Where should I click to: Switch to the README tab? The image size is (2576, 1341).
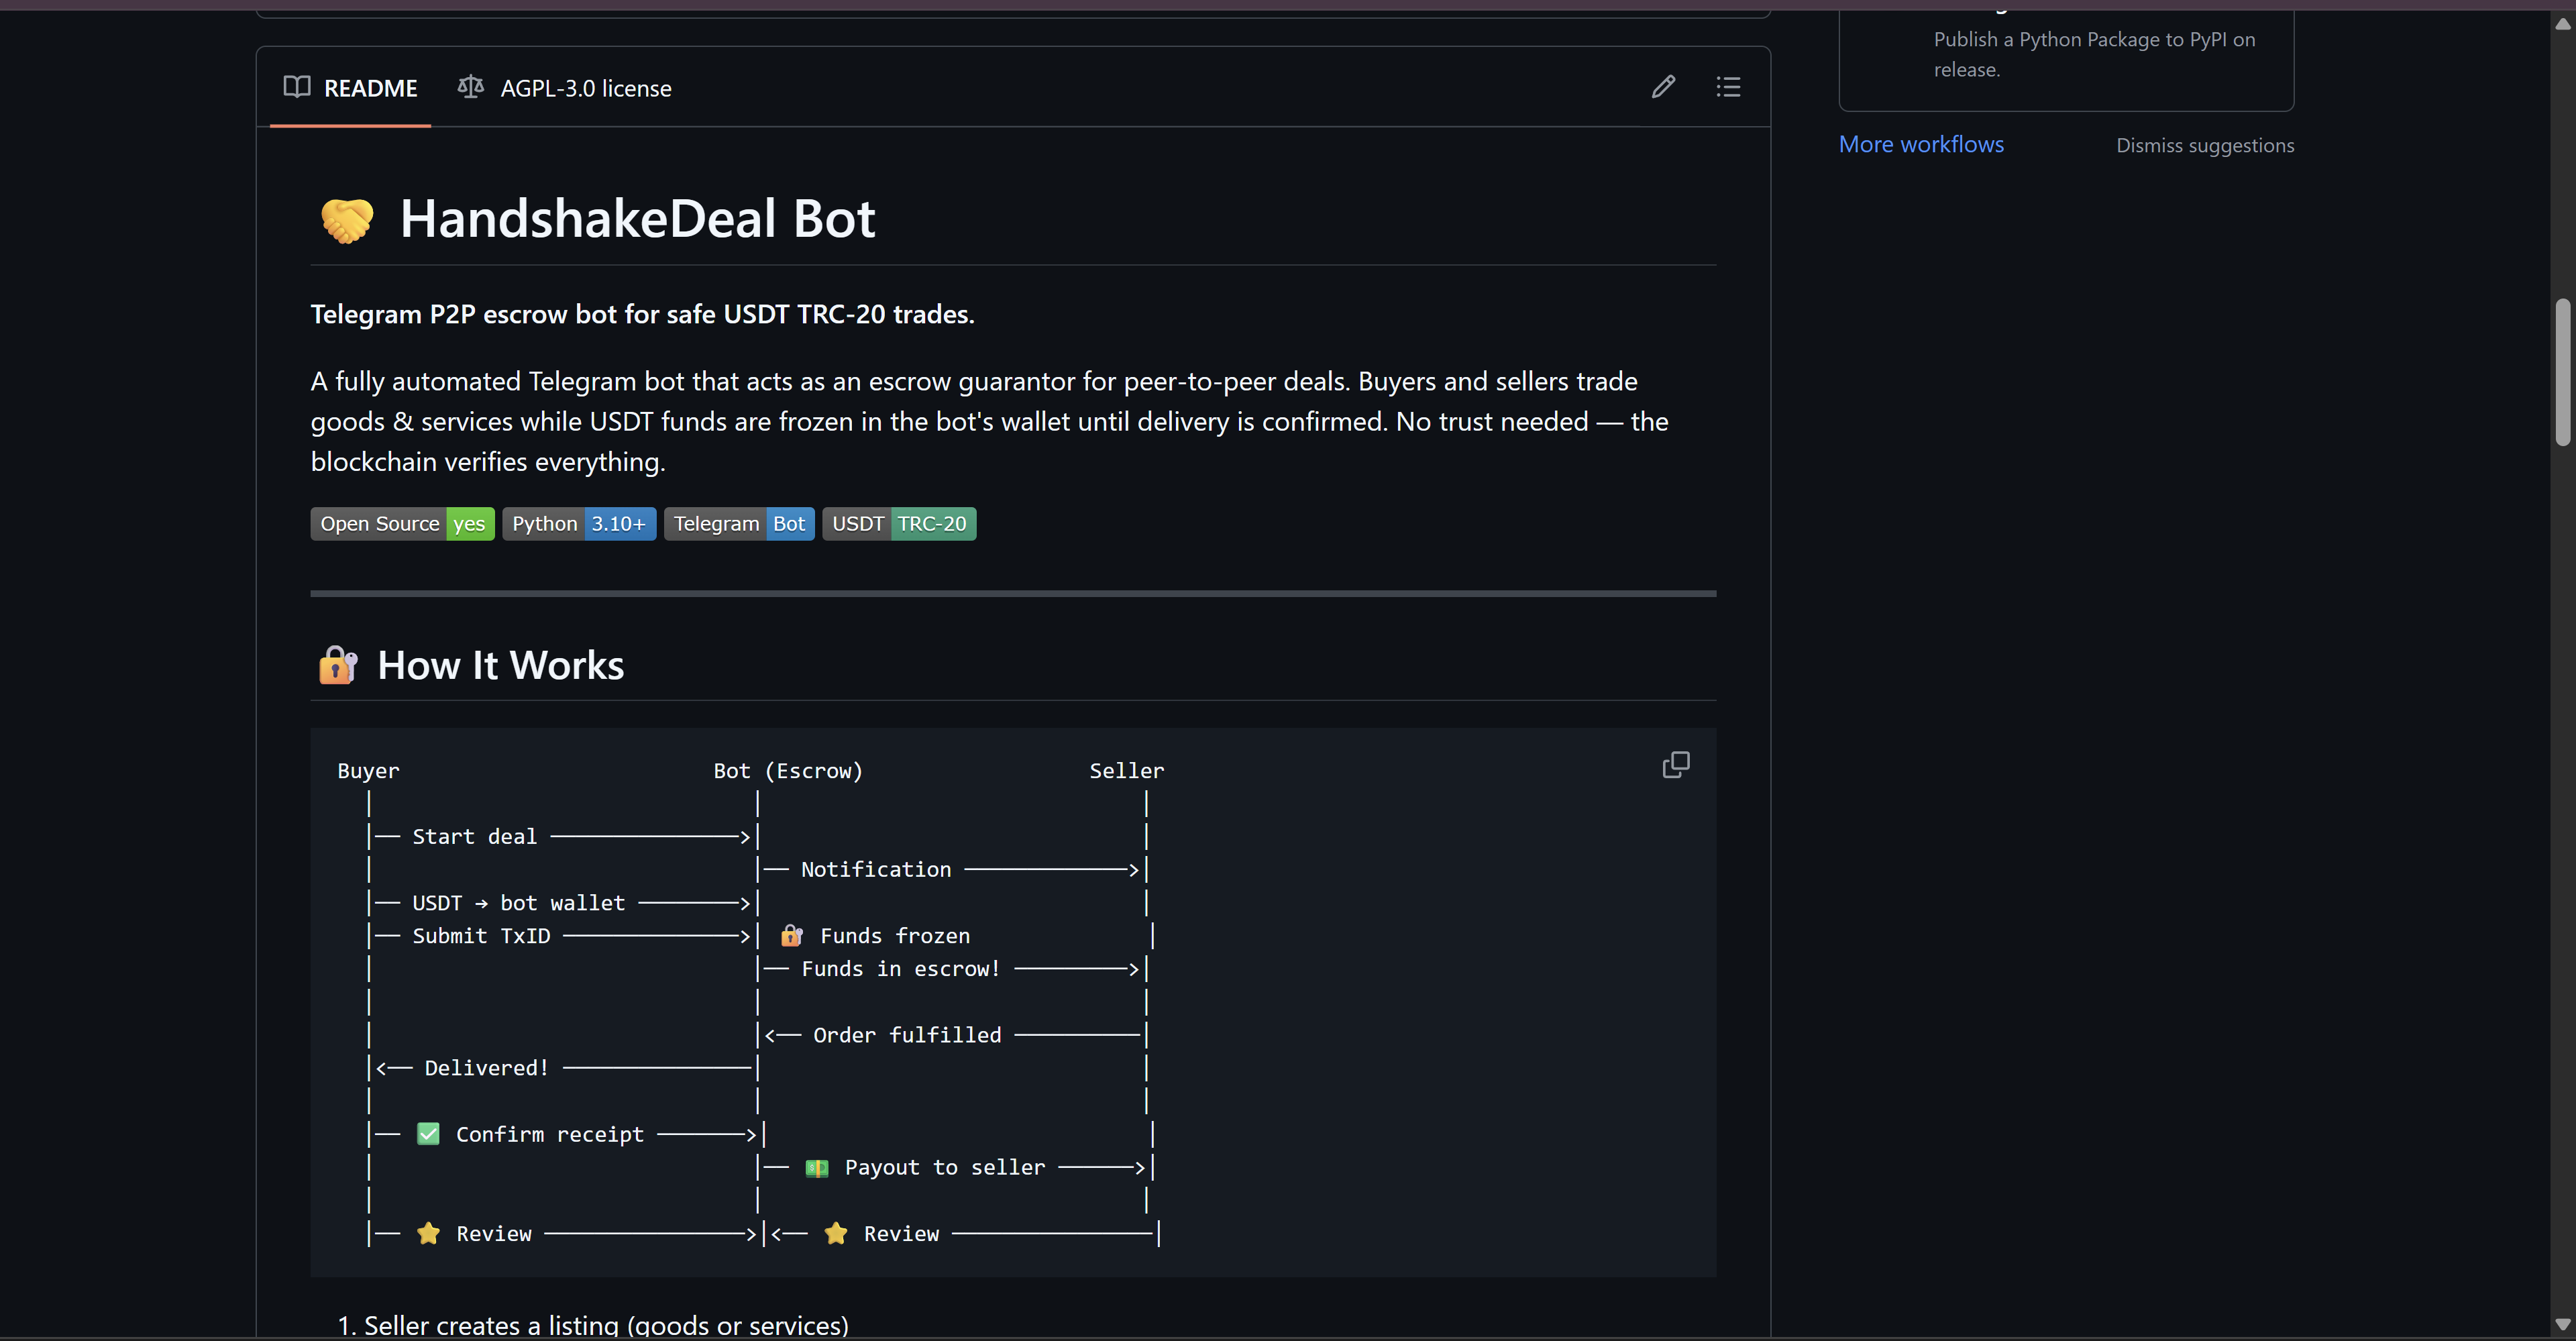click(x=350, y=88)
